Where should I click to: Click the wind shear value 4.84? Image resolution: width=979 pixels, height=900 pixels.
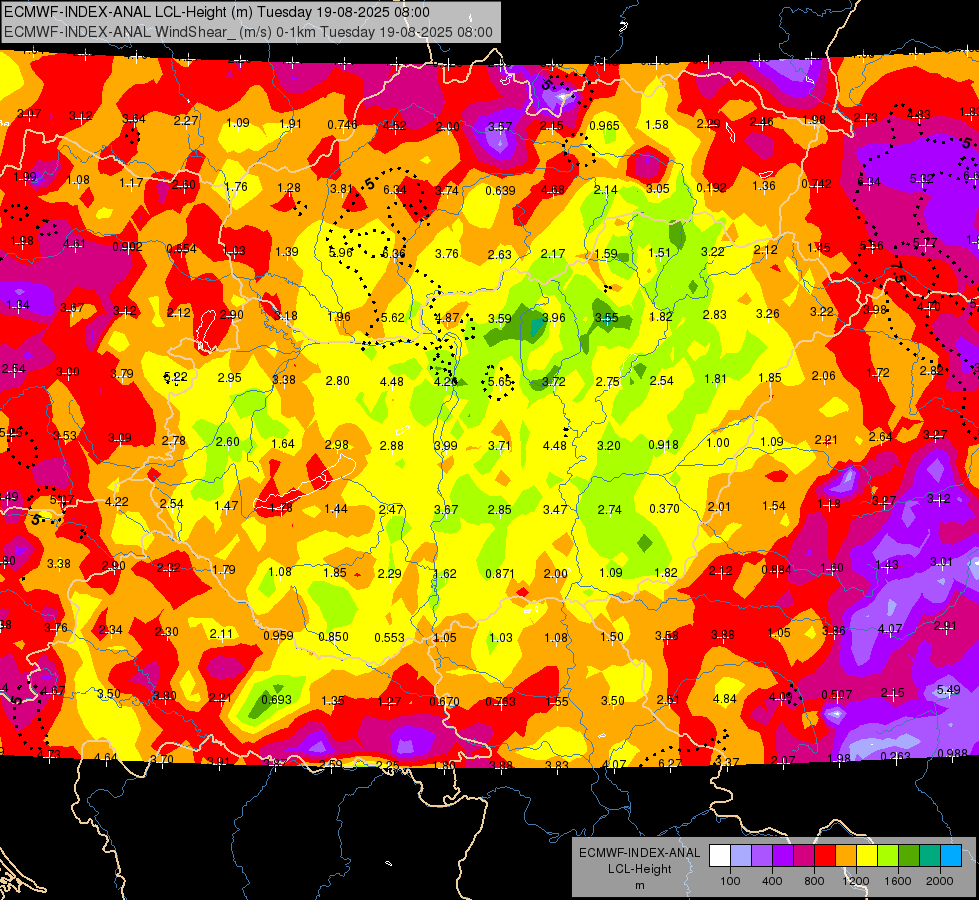[725, 698]
